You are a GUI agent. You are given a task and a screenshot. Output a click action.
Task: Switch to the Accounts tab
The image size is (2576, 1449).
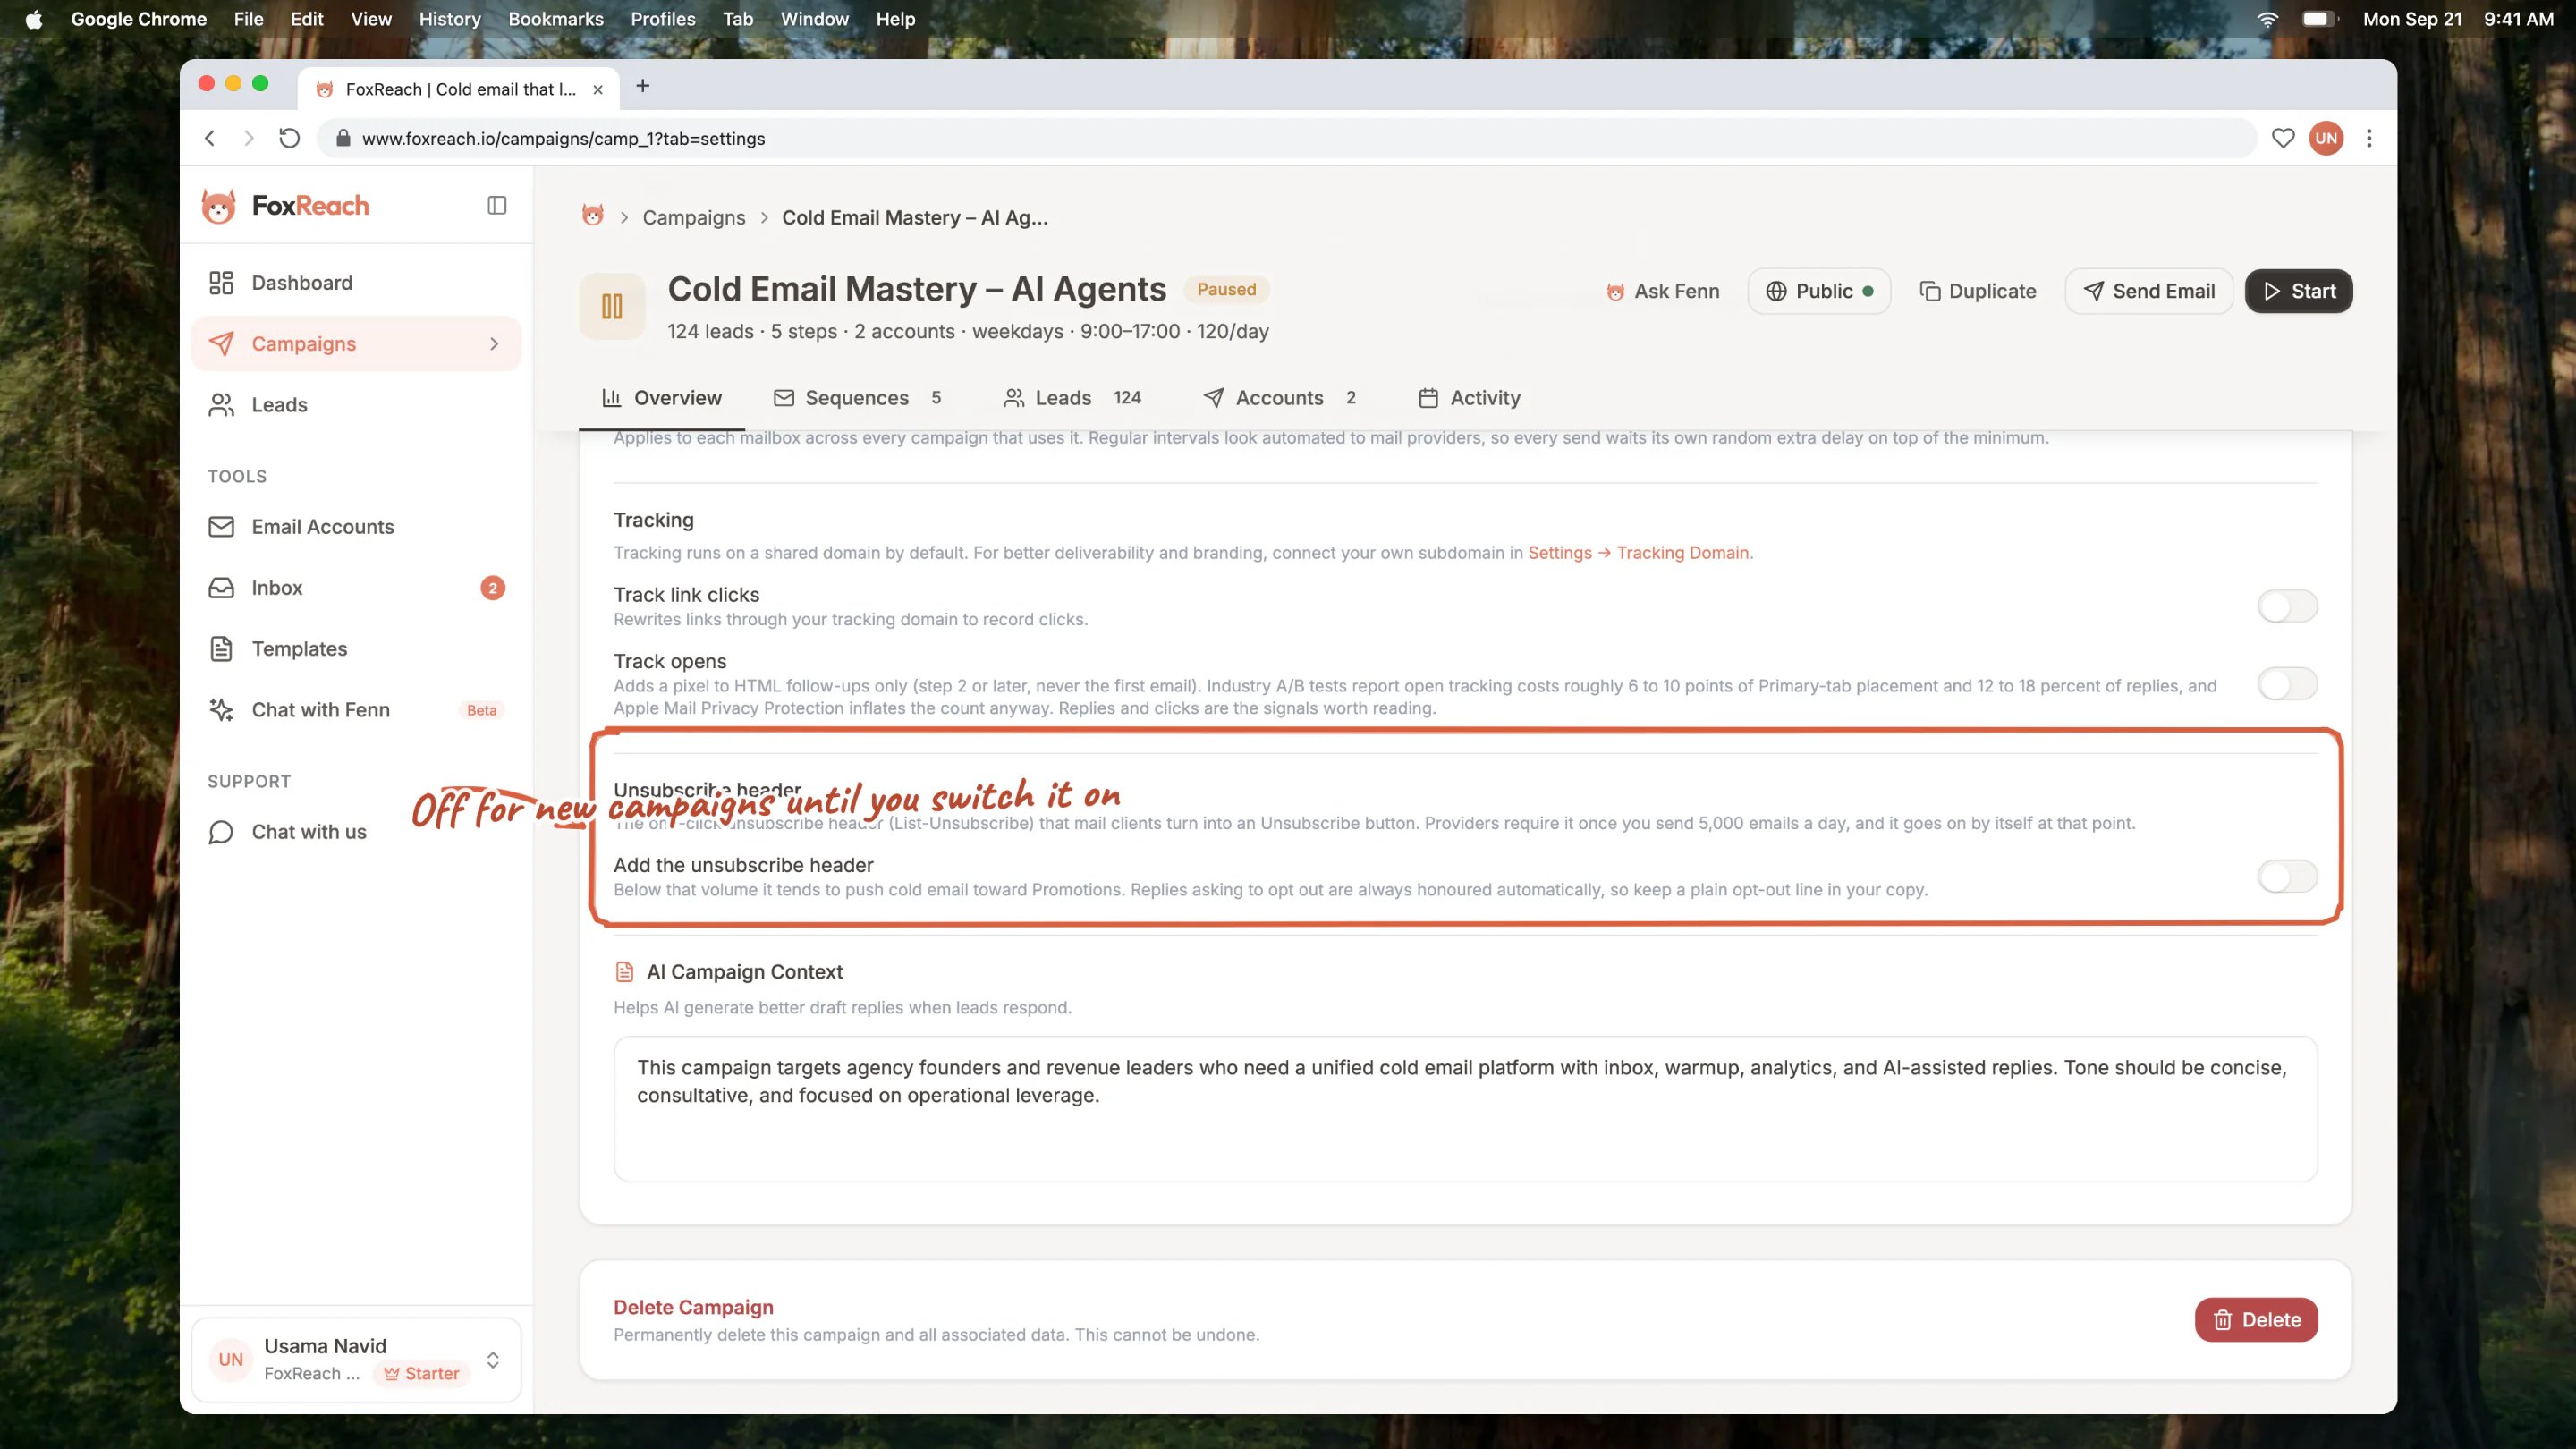click(1280, 398)
